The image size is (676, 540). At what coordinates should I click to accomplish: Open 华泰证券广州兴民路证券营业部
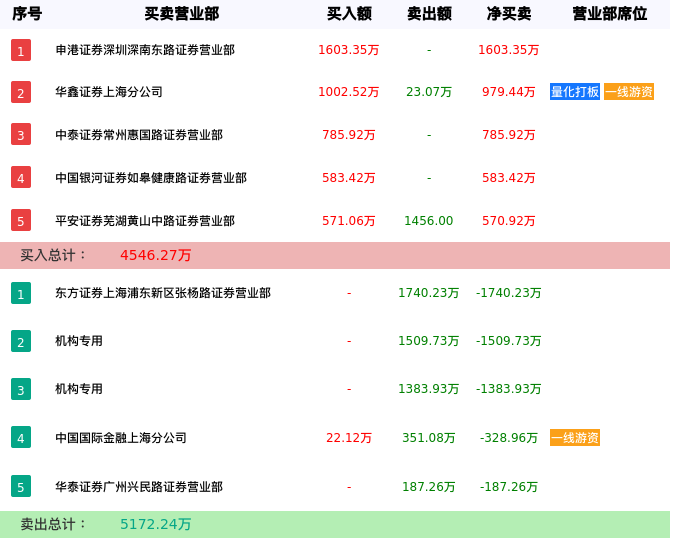[139, 487]
